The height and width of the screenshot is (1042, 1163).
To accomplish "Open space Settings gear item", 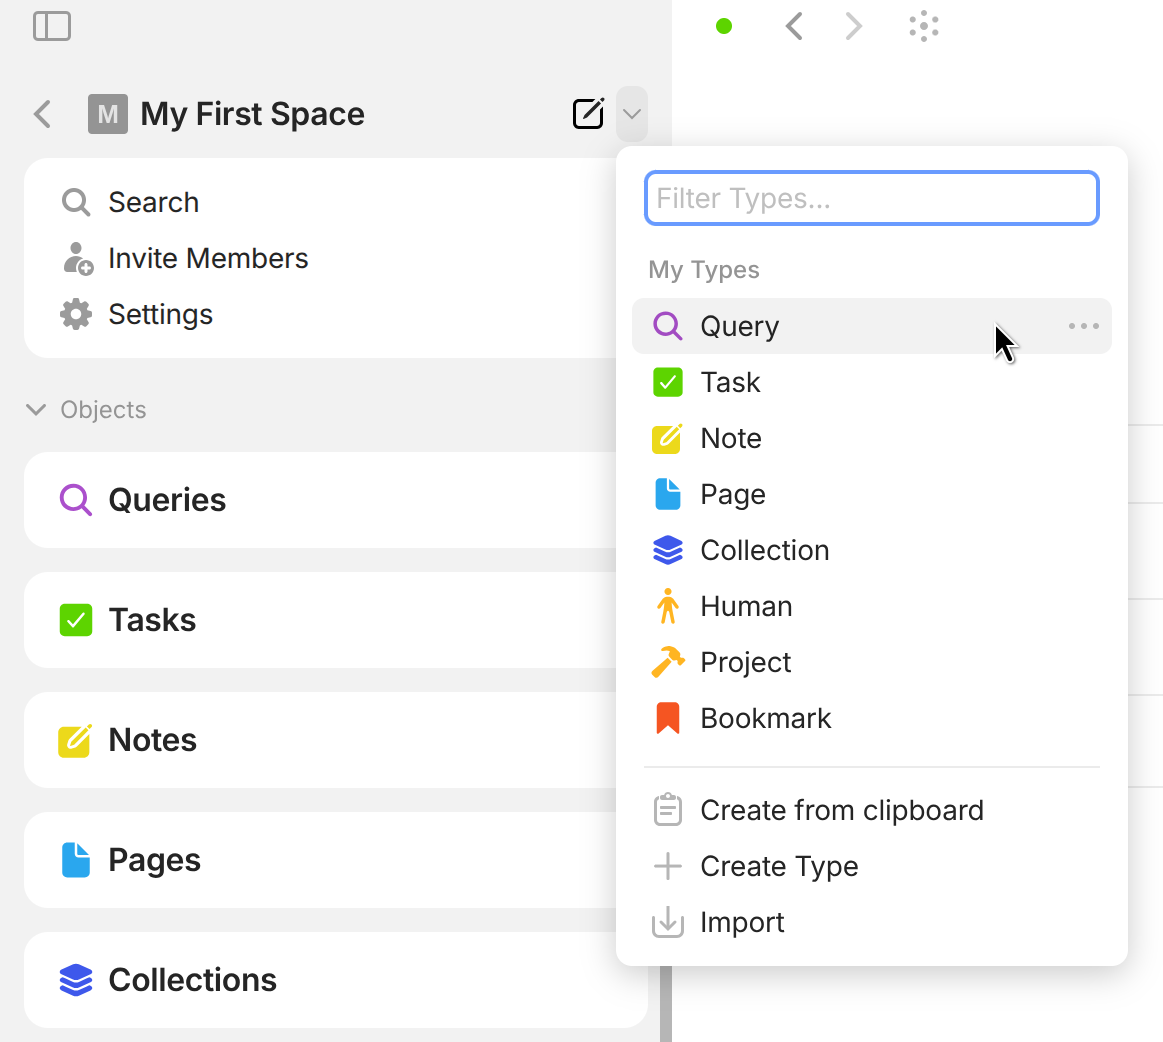I will [x=160, y=314].
